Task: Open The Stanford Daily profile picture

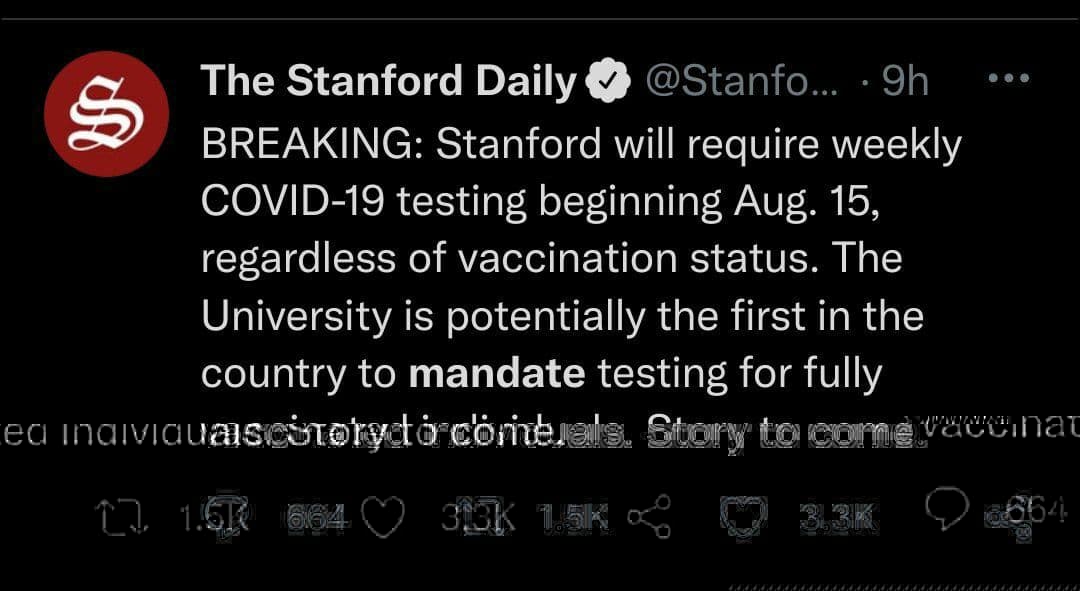Action: click(x=106, y=113)
